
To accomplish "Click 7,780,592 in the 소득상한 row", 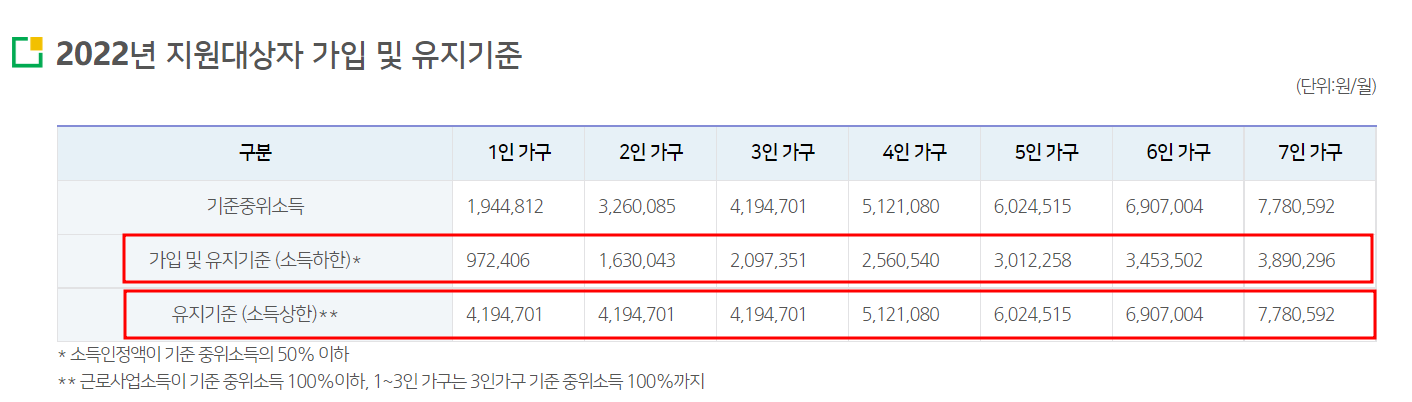I will [x=1297, y=314].
